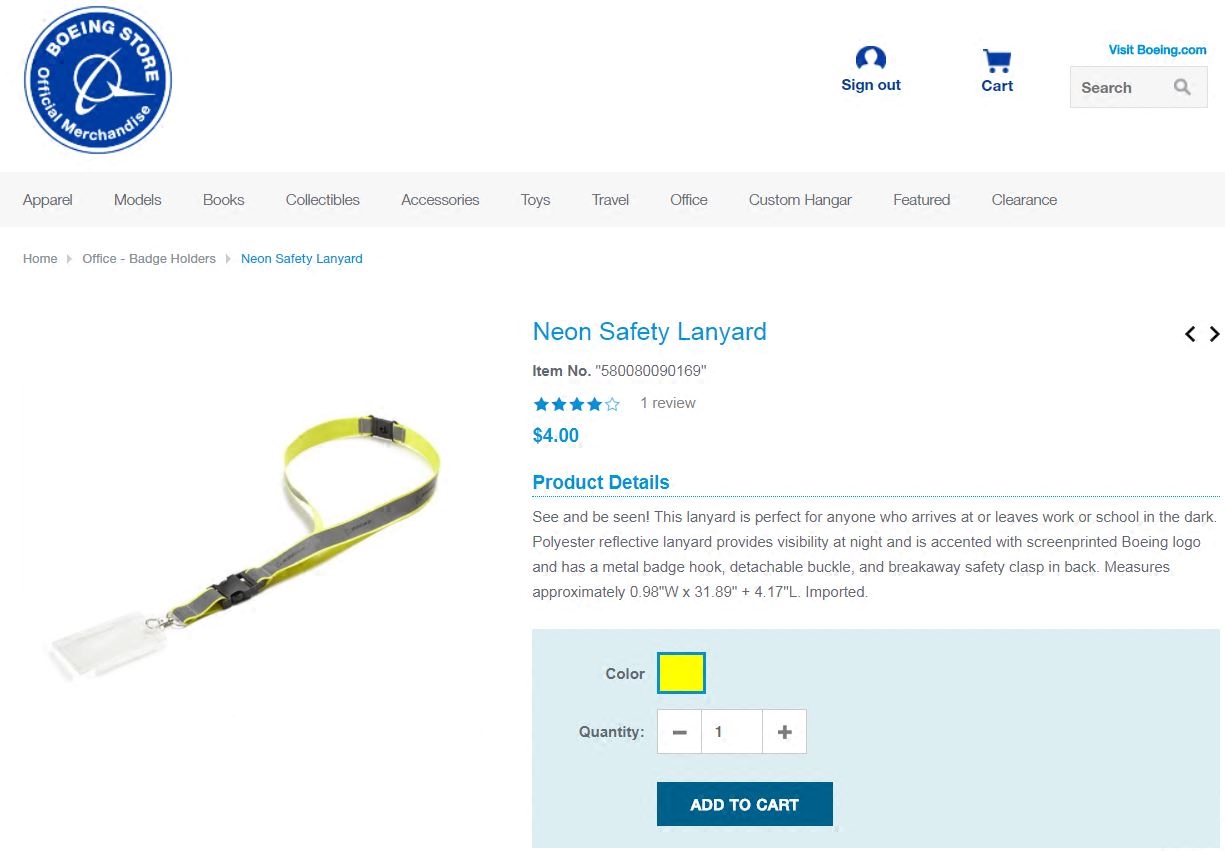This screenshot has width=1225, height=851.
Task: Open the Custom Hangar menu
Action: (x=800, y=200)
